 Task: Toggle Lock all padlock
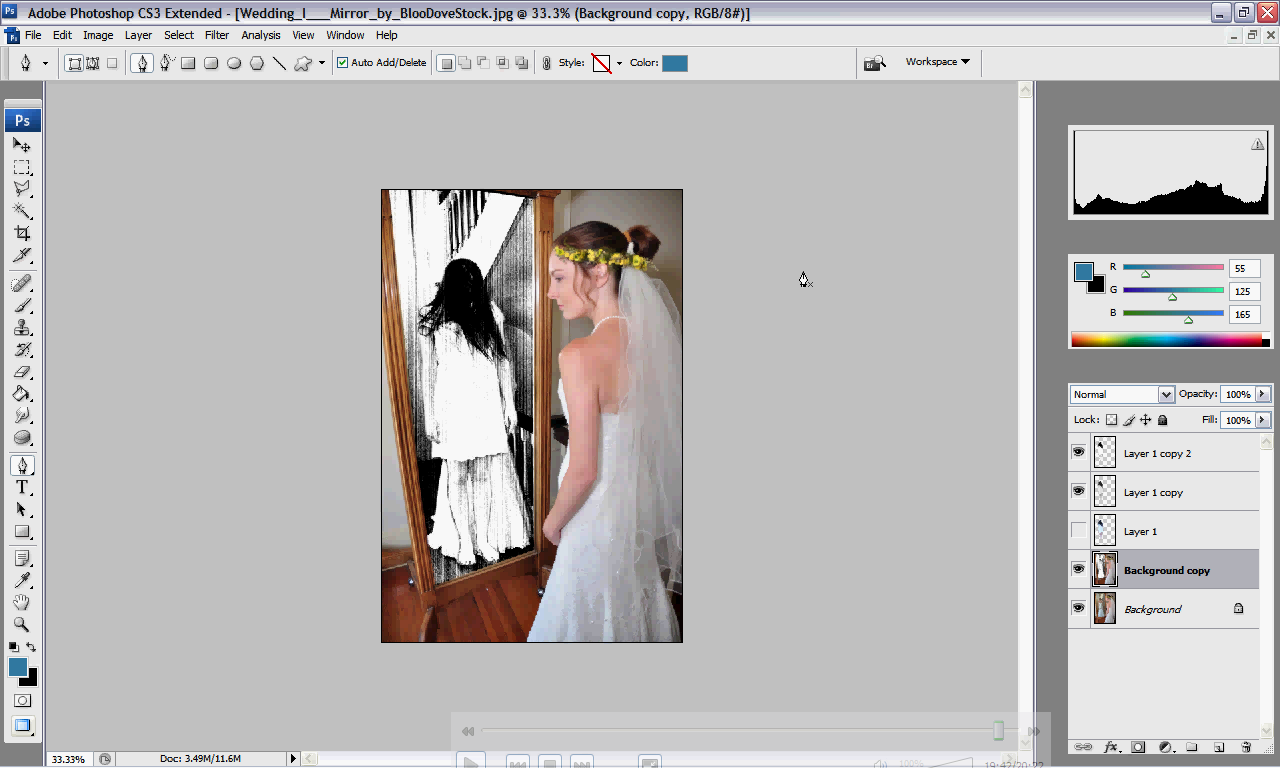pyautogui.click(x=1163, y=420)
